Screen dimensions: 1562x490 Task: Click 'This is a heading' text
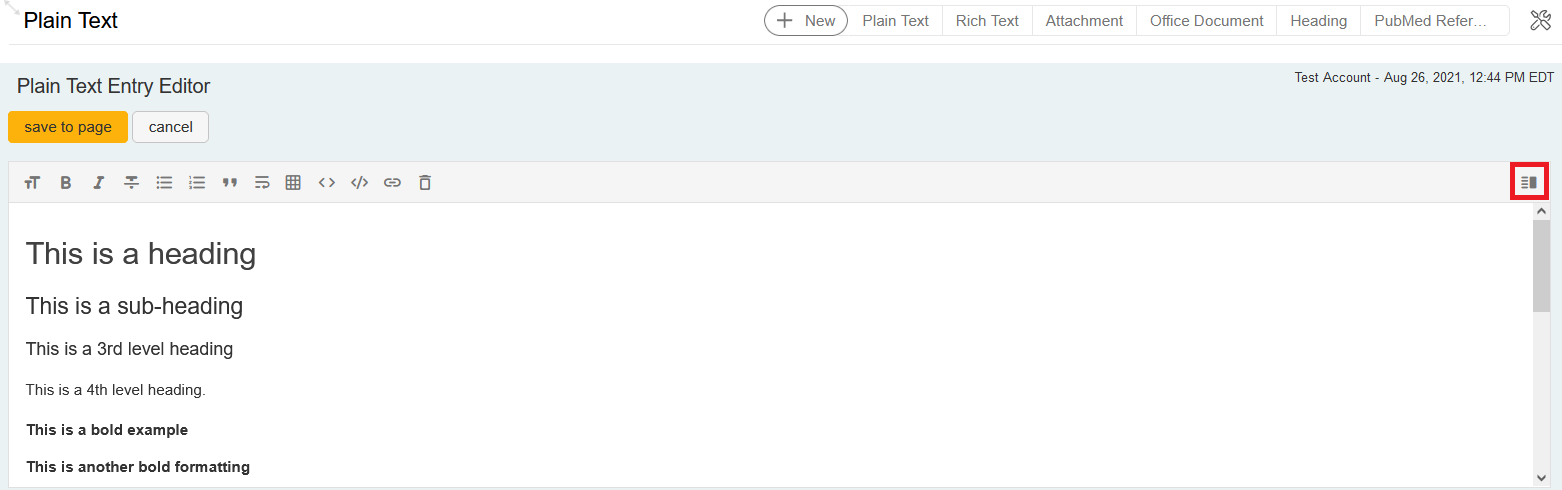click(x=141, y=254)
